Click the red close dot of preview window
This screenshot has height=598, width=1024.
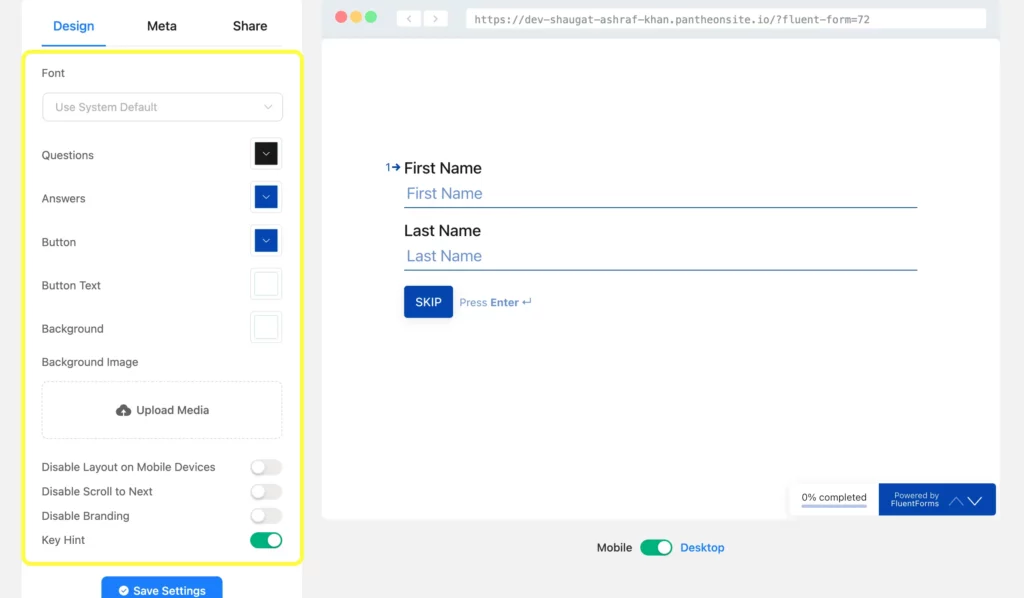pyautogui.click(x=341, y=17)
